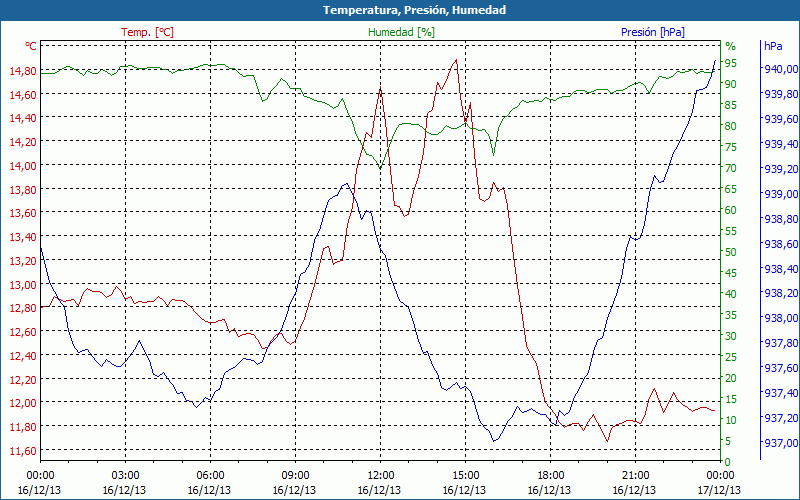Click the red "°C" axis unit label
The height and width of the screenshot is (500, 800).
coord(31,46)
